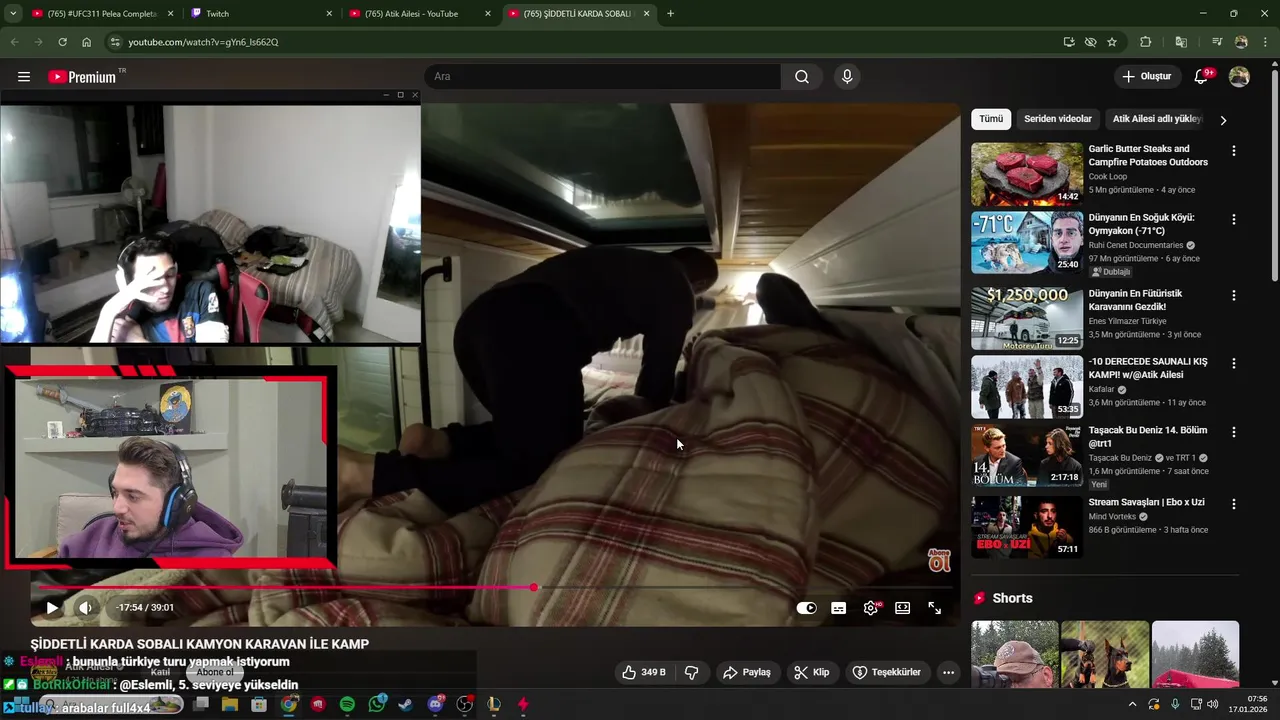Show more filter chips with arrow
Screen dimensions: 1280x720
pyautogui.click(x=1223, y=120)
